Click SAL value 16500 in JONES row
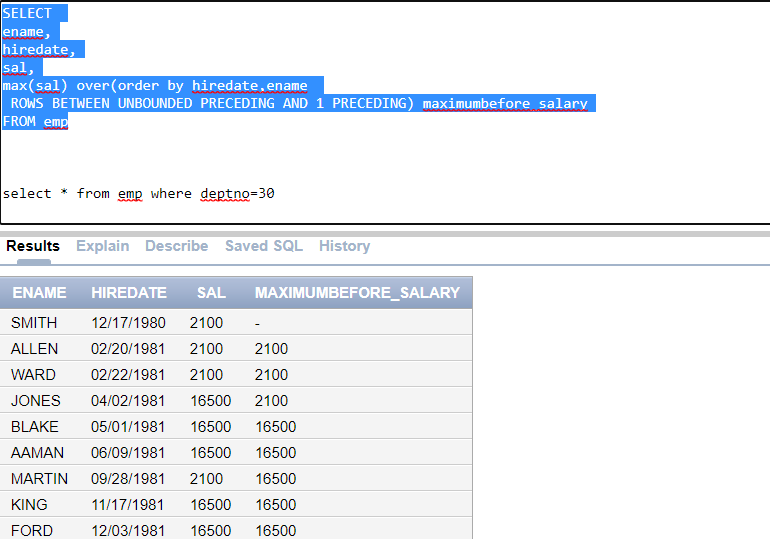770x539 pixels. 211,401
